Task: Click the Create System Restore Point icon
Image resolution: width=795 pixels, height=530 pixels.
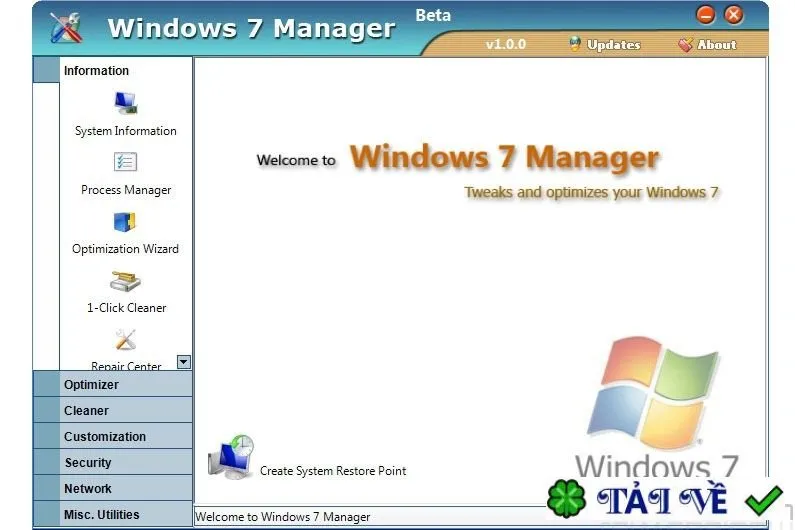Action: [x=231, y=457]
